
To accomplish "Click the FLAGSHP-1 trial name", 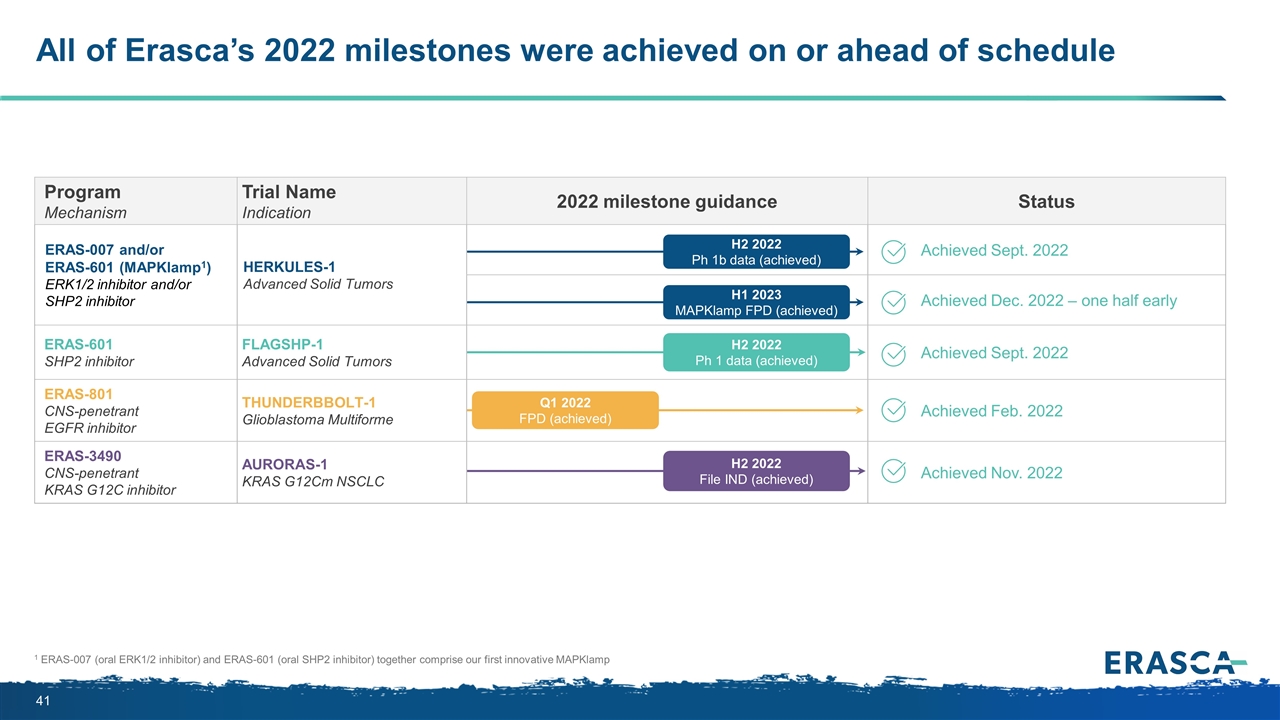I will (x=283, y=345).
